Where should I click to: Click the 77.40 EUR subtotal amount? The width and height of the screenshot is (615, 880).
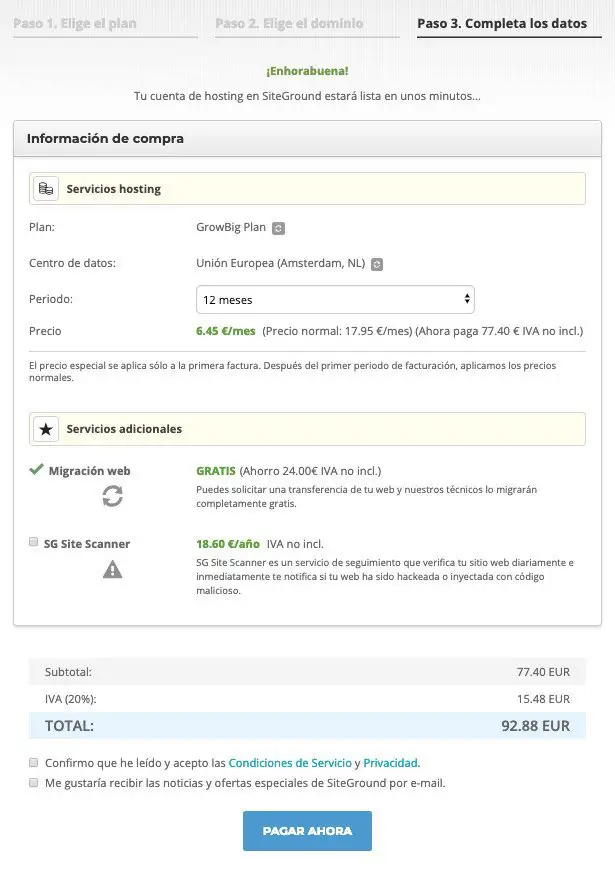click(x=543, y=672)
